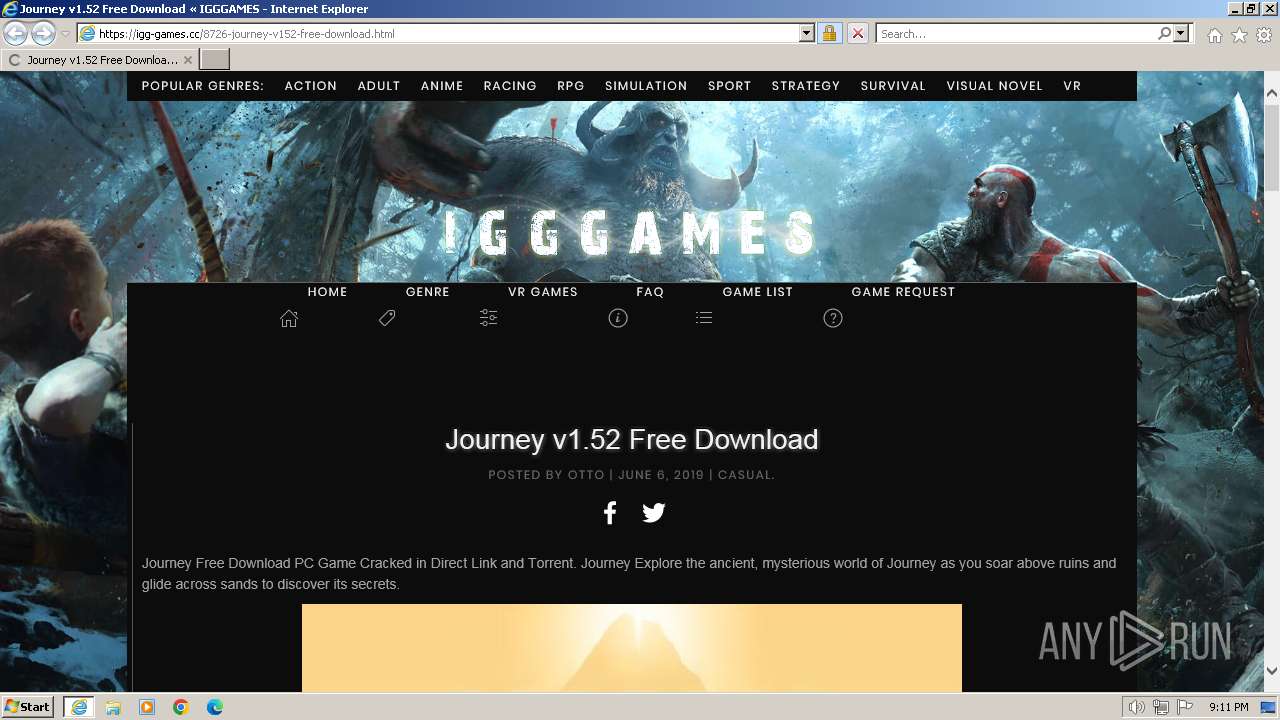Open GAME LIST in site menu
This screenshot has width=1280, height=720.
coord(758,292)
